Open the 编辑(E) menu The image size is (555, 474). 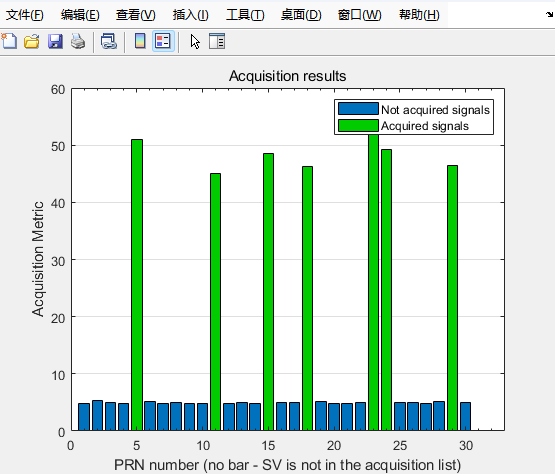pyautogui.click(x=80, y=15)
